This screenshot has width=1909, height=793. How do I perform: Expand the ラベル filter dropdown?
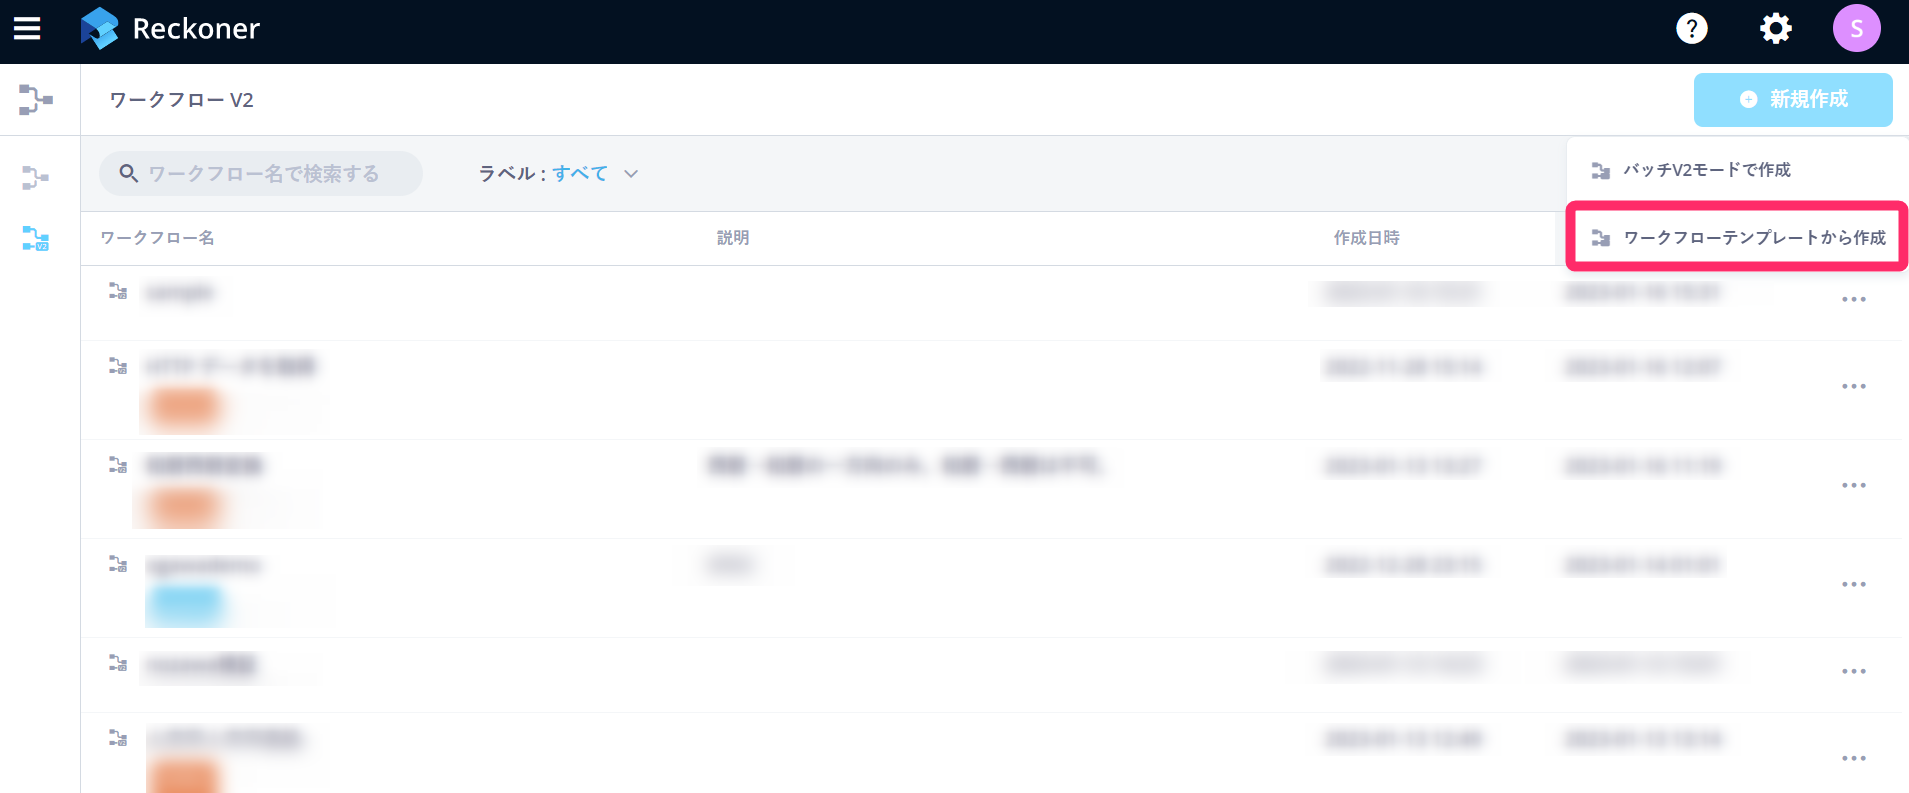click(x=631, y=174)
